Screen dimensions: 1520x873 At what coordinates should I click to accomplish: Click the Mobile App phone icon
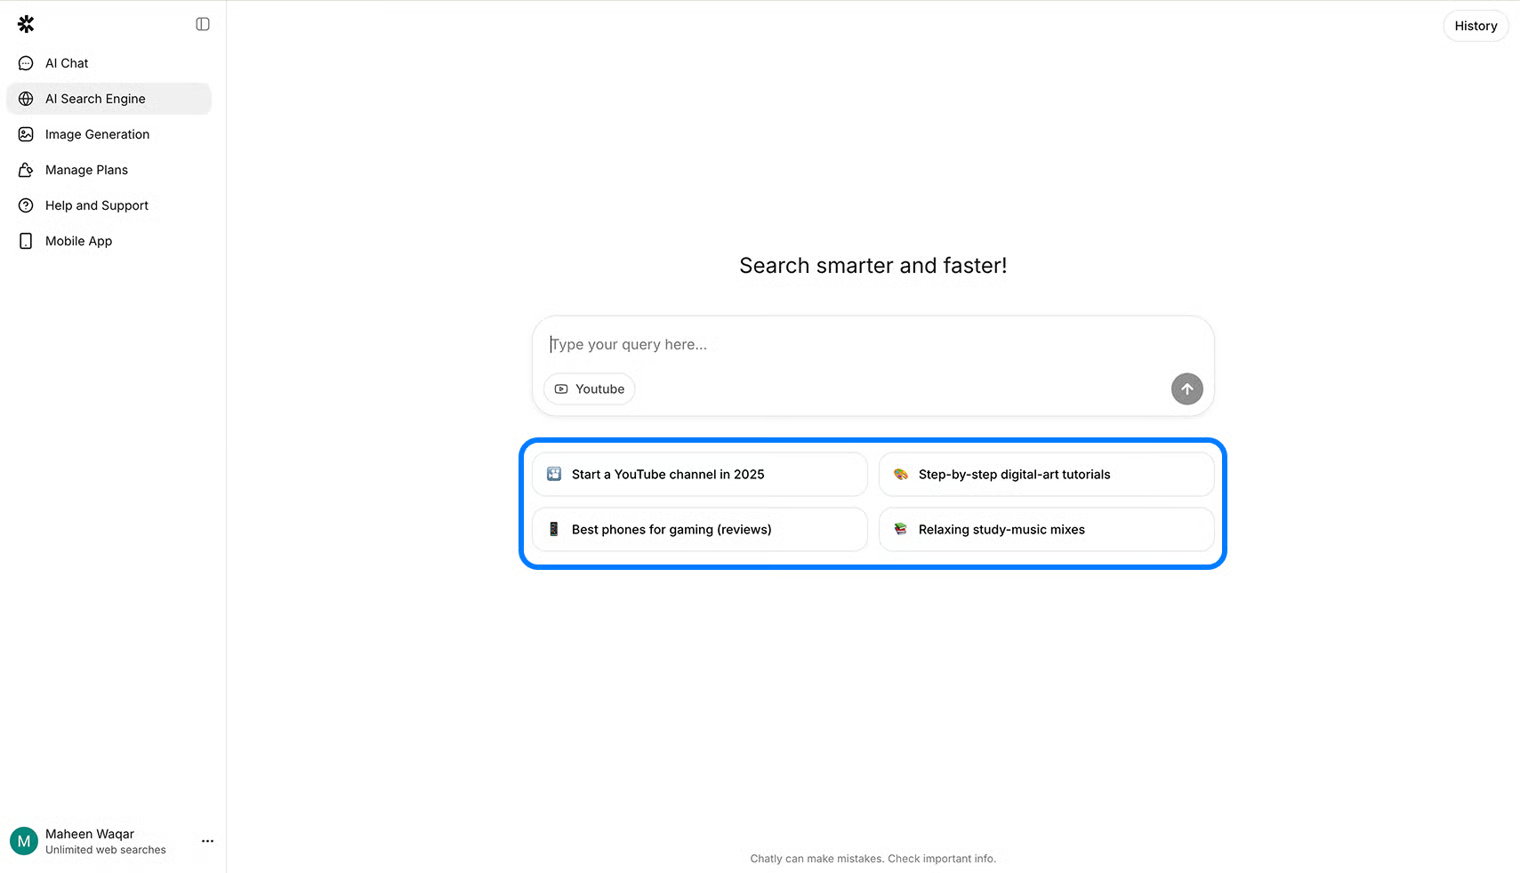[x=26, y=241]
